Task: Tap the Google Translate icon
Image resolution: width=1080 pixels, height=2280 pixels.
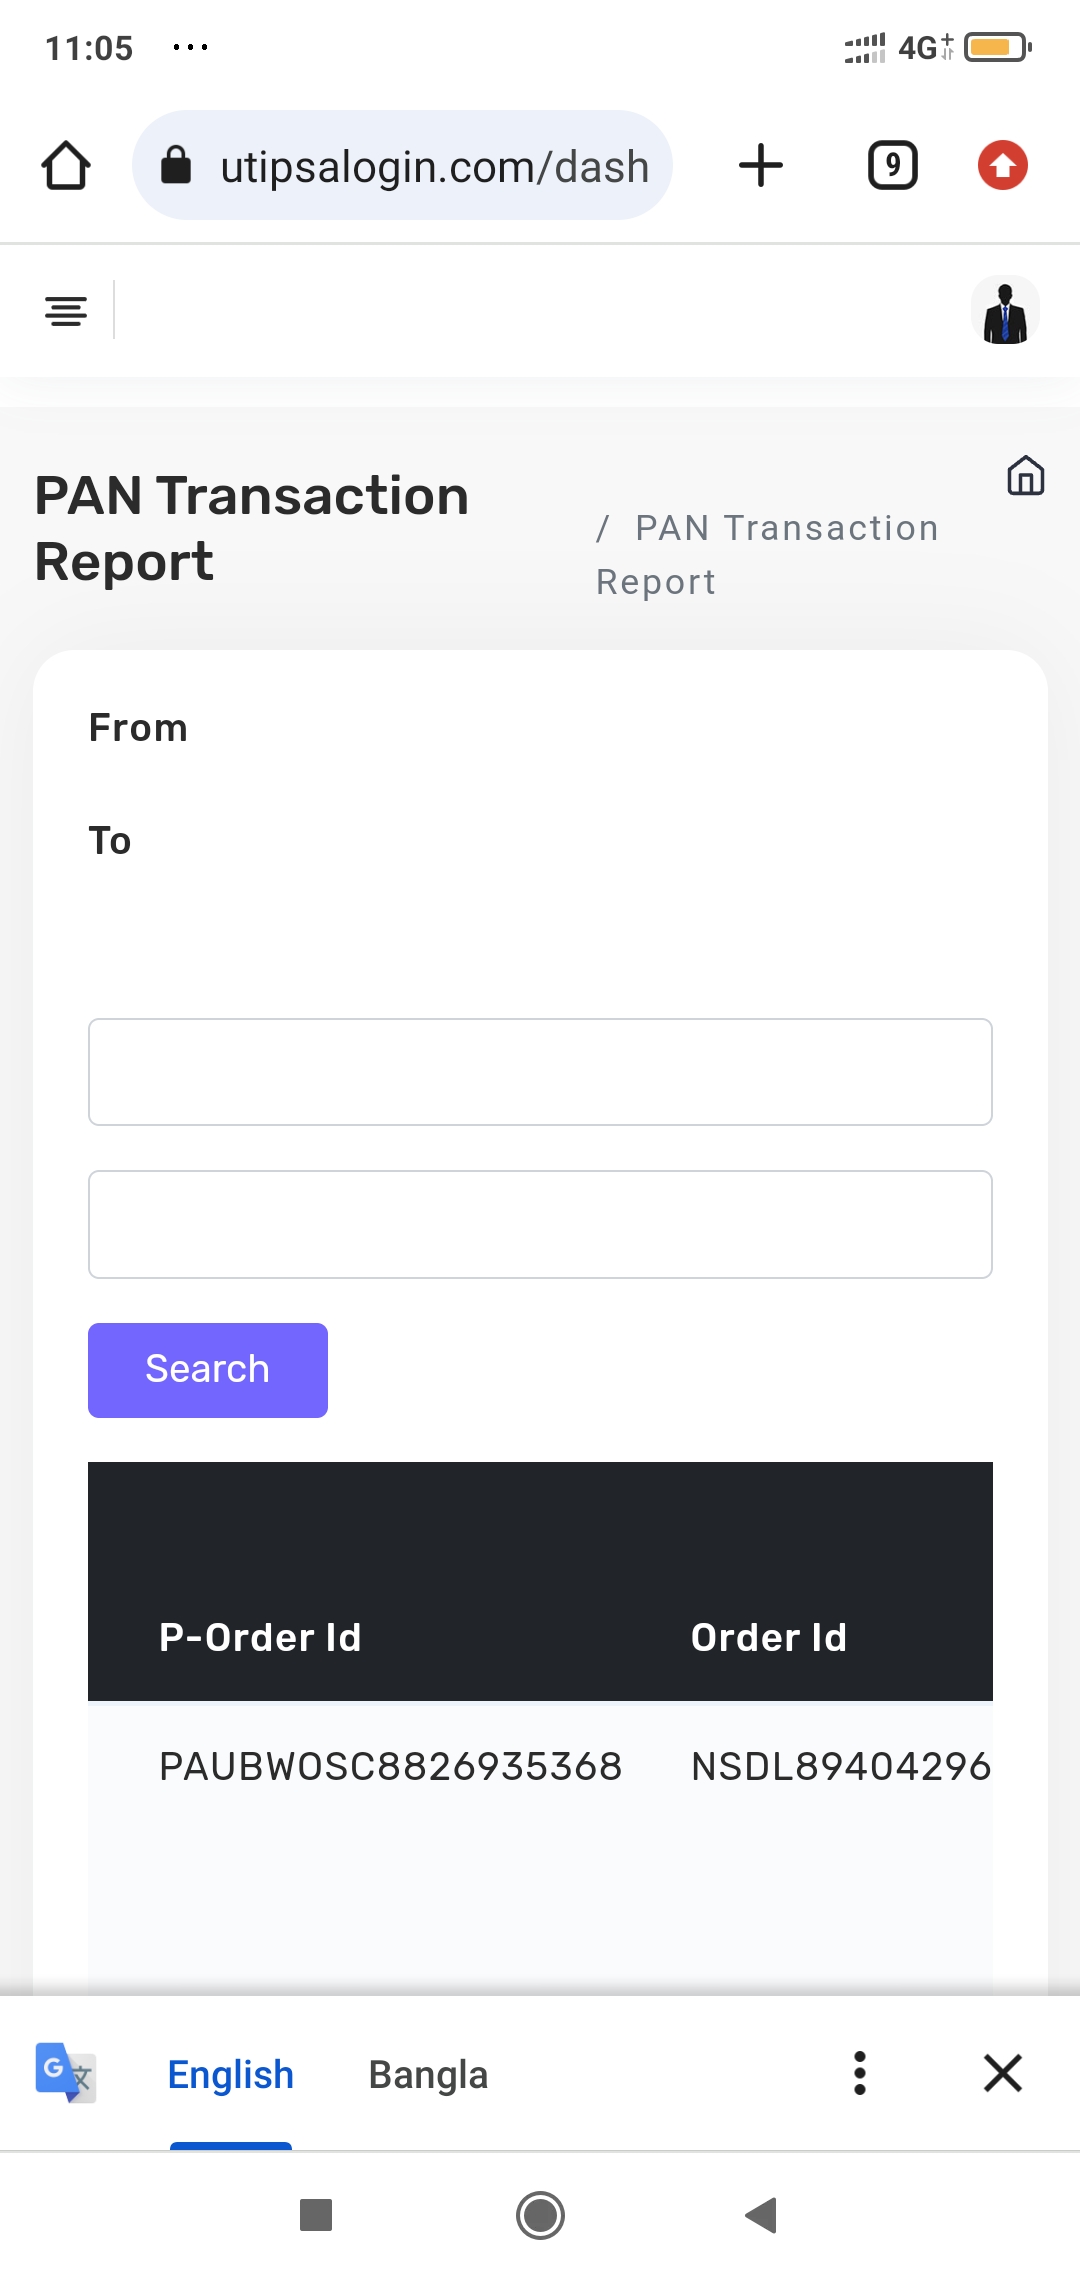Action: [66, 2072]
